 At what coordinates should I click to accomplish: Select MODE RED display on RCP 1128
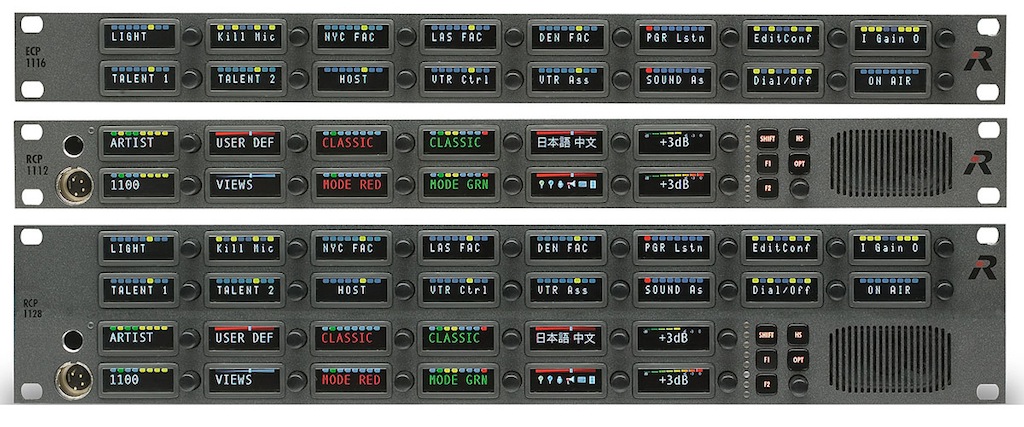(x=351, y=380)
